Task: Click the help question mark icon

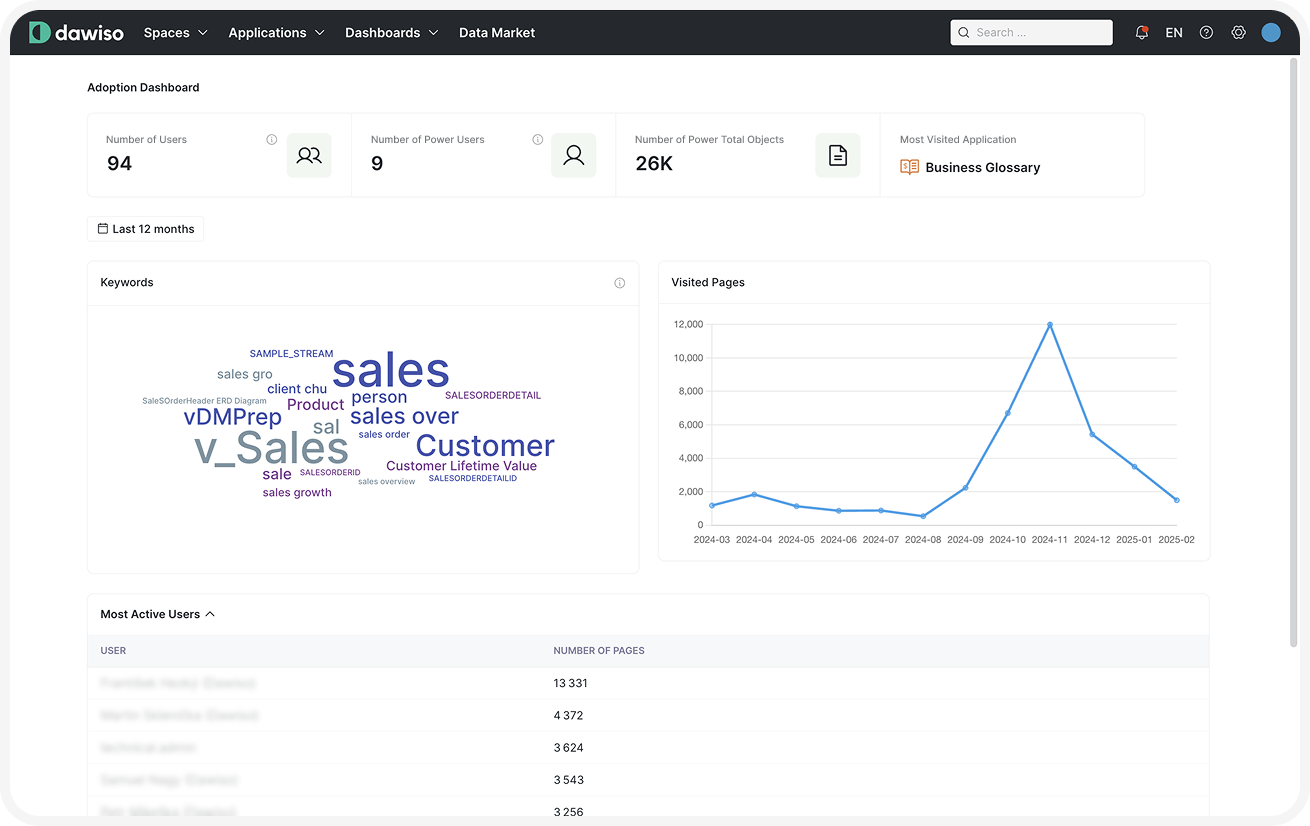Action: click(x=1206, y=31)
